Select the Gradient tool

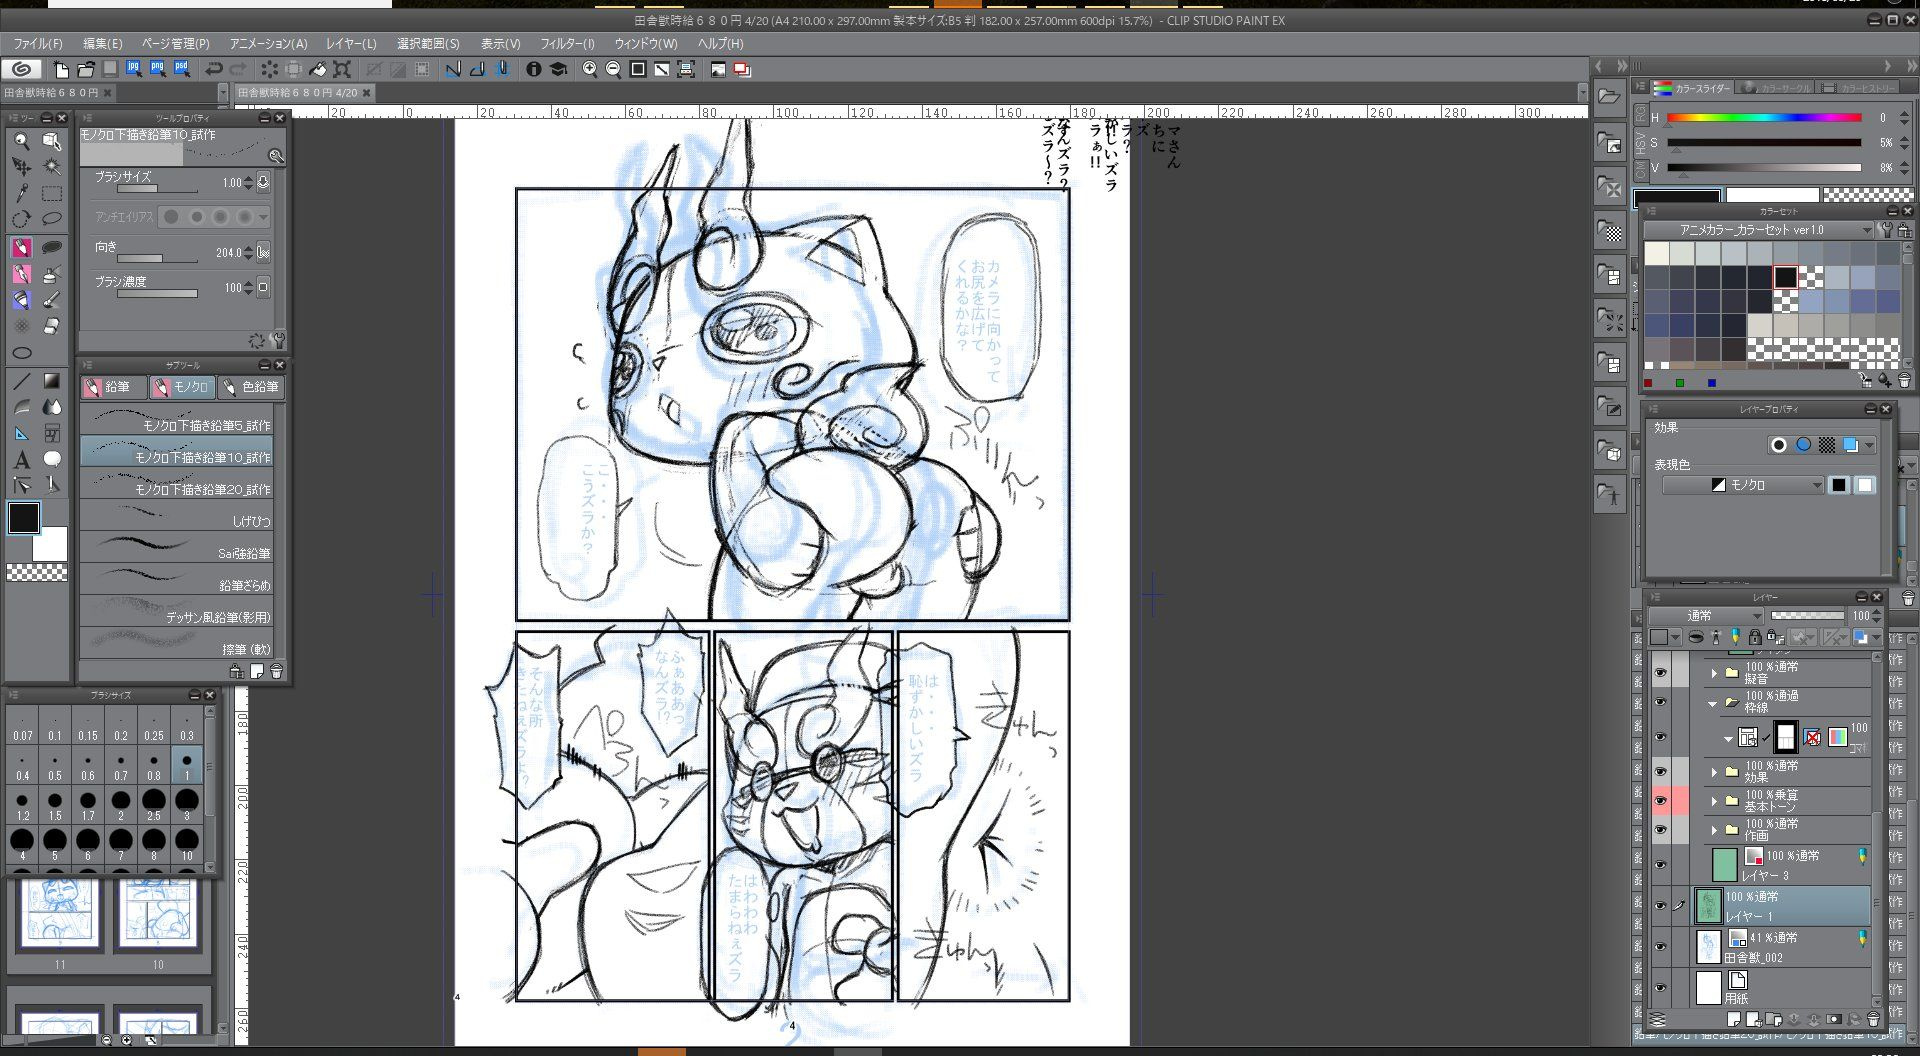[52, 381]
